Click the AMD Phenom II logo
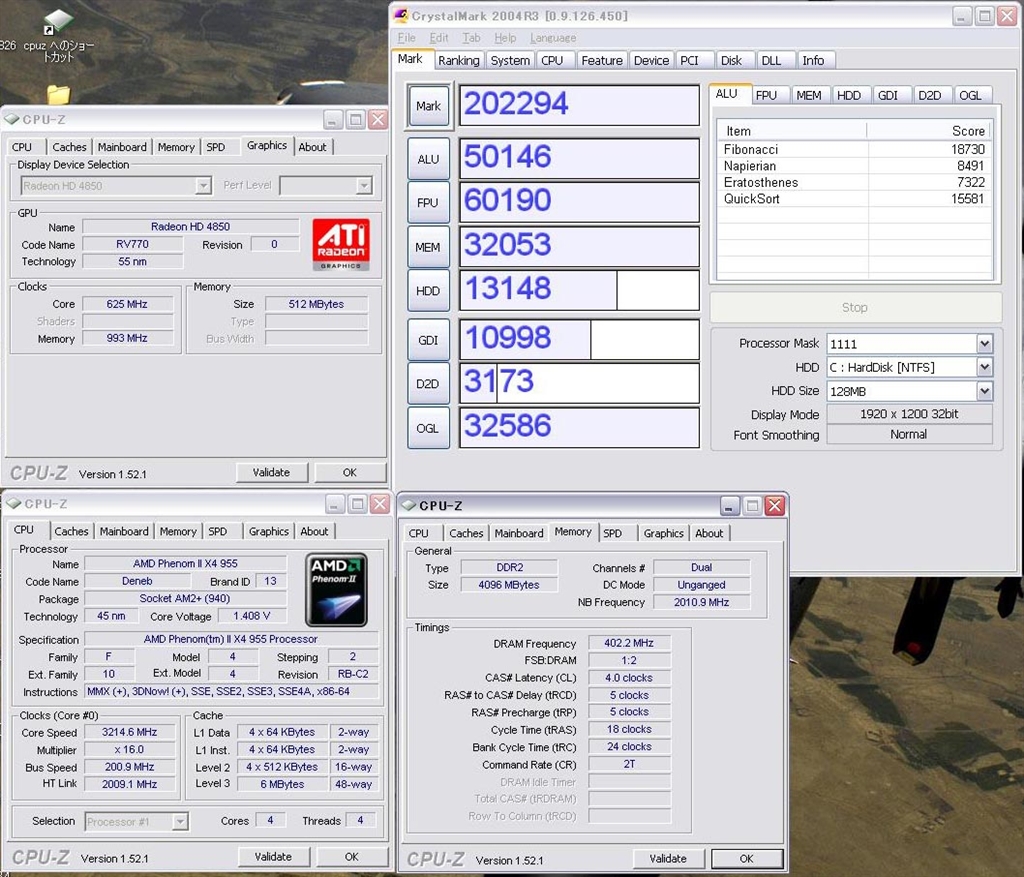This screenshot has height=877, width=1024. [x=336, y=590]
